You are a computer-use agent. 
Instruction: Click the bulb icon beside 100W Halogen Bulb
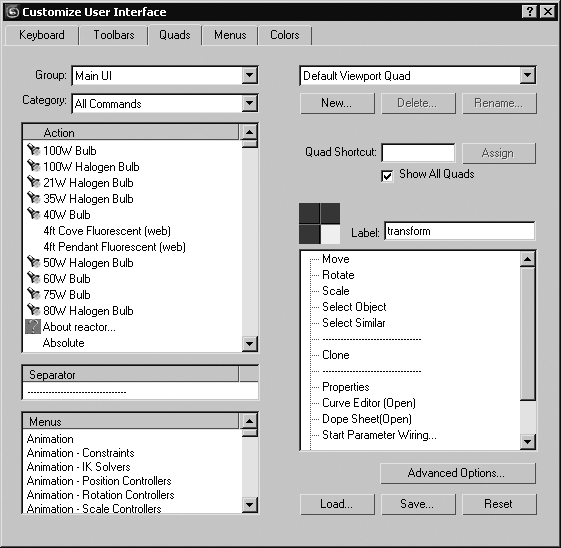tap(34, 166)
